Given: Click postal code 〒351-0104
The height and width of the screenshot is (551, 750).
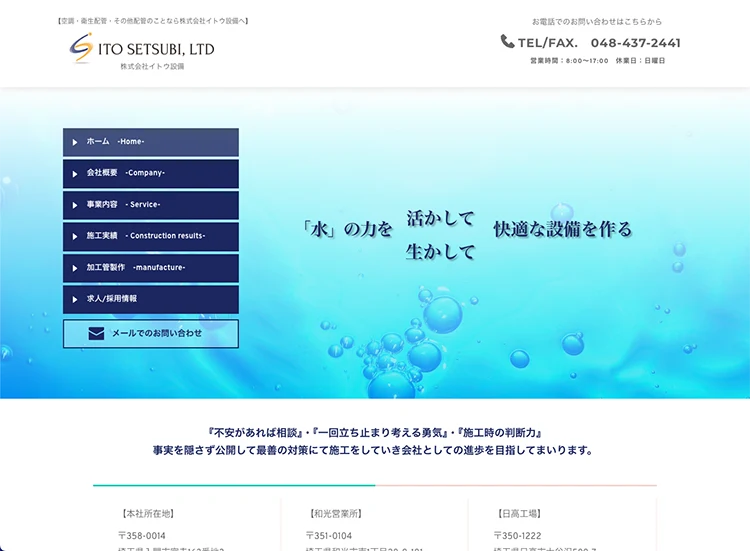Looking at the screenshot, I should 329,536.
